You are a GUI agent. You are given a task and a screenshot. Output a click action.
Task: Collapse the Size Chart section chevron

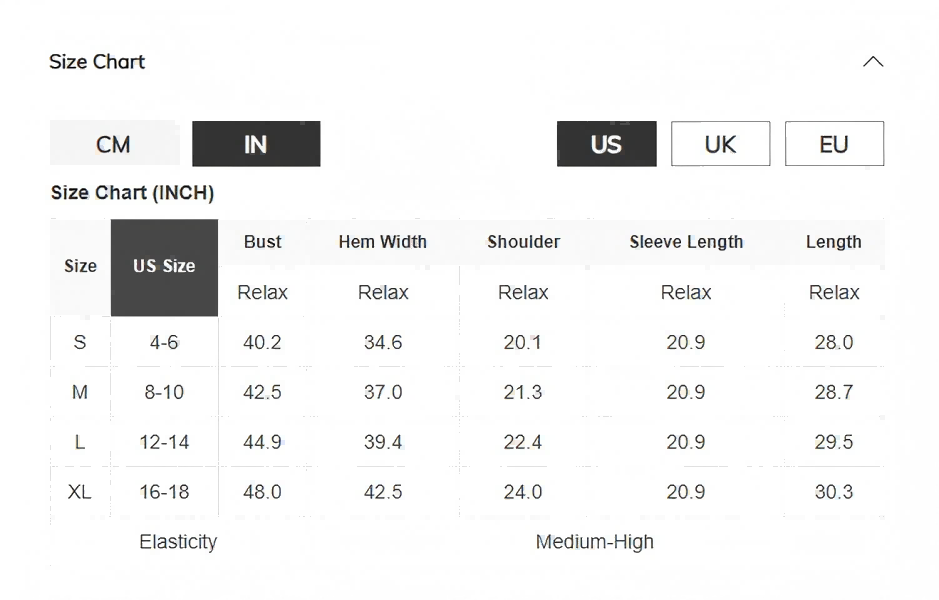pos(873,62)
